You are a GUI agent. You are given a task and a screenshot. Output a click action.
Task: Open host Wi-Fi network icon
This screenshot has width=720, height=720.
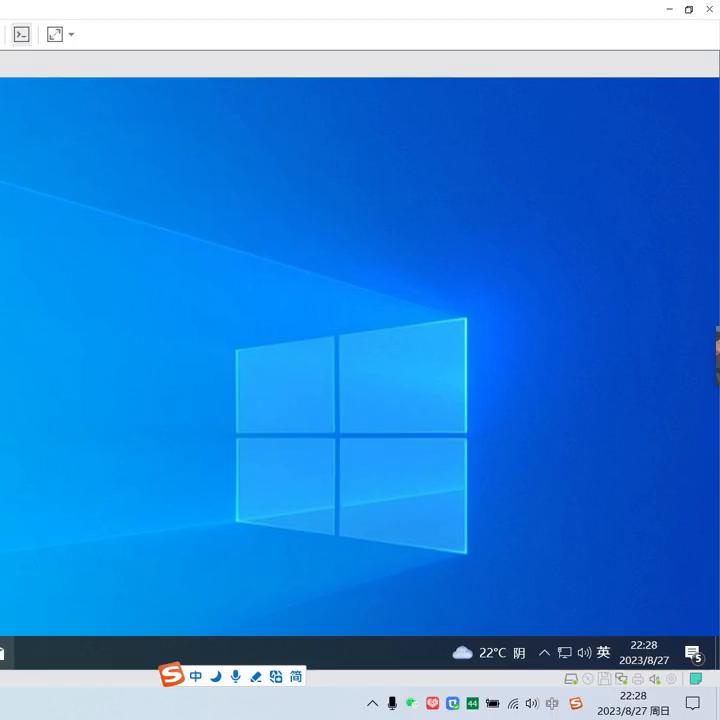tap(513, 703)
